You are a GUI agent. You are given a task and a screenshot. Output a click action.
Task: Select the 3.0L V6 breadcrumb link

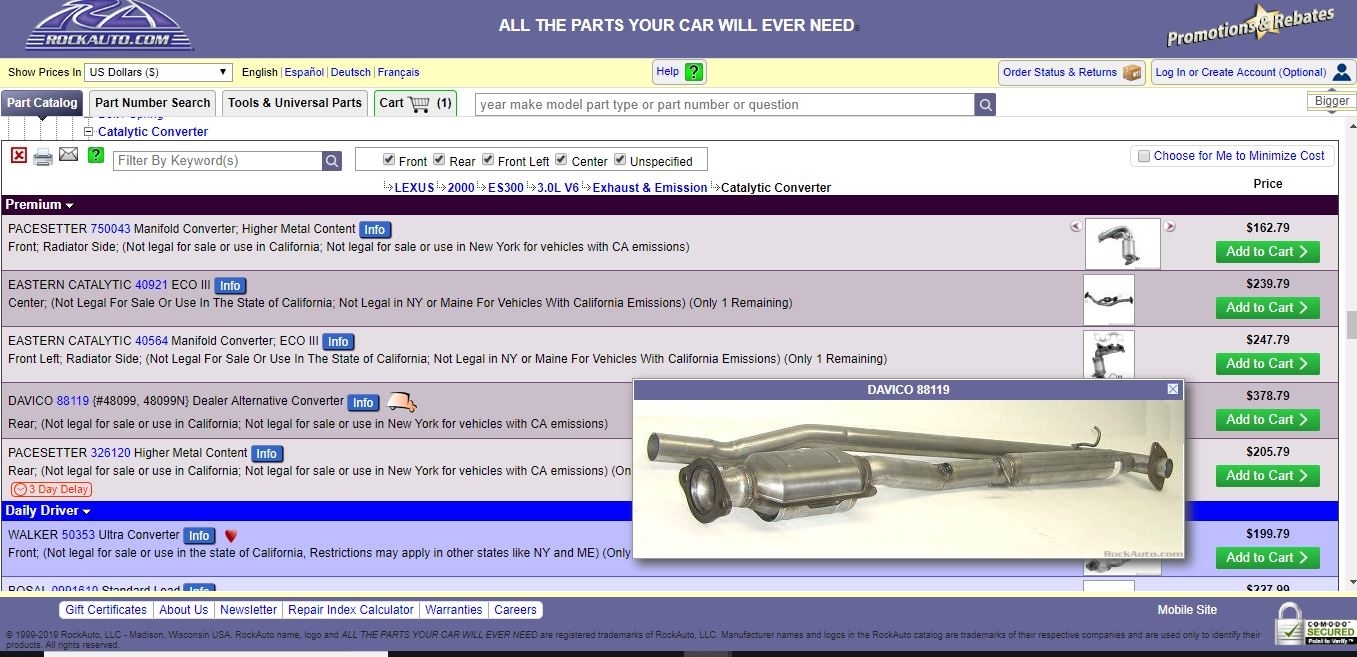pos(558,188)
